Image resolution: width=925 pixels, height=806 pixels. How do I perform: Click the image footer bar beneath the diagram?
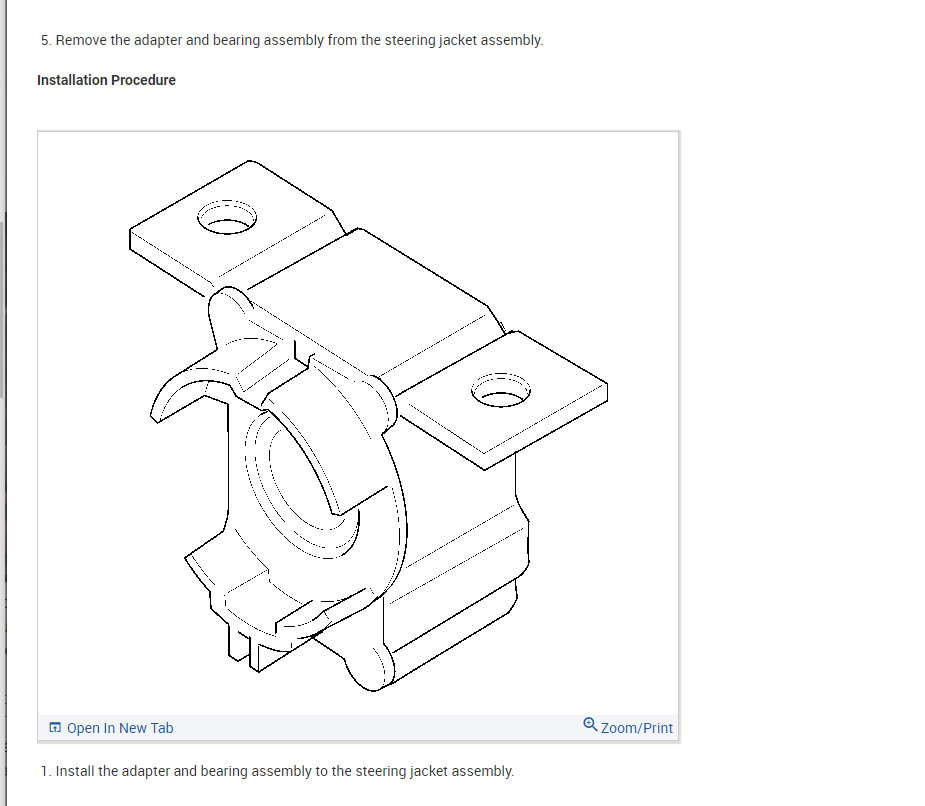(x=359, y=728)
